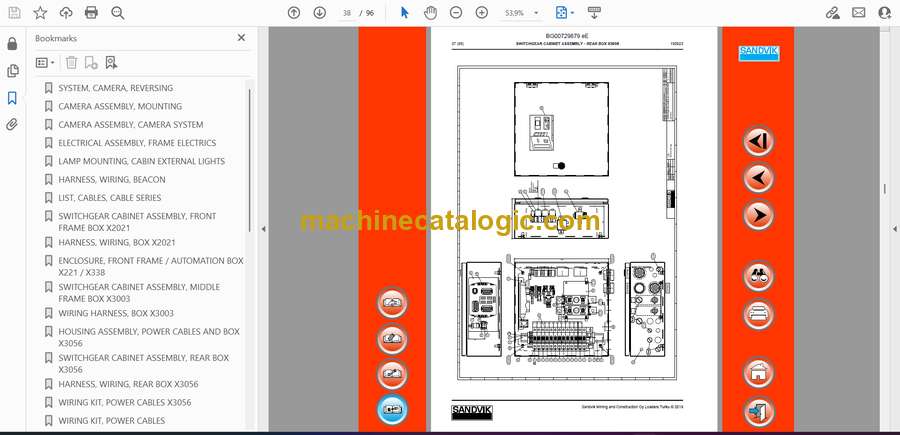Send document by email envelope icon
The width and height of the screenshot is (900, 435).
859,13
